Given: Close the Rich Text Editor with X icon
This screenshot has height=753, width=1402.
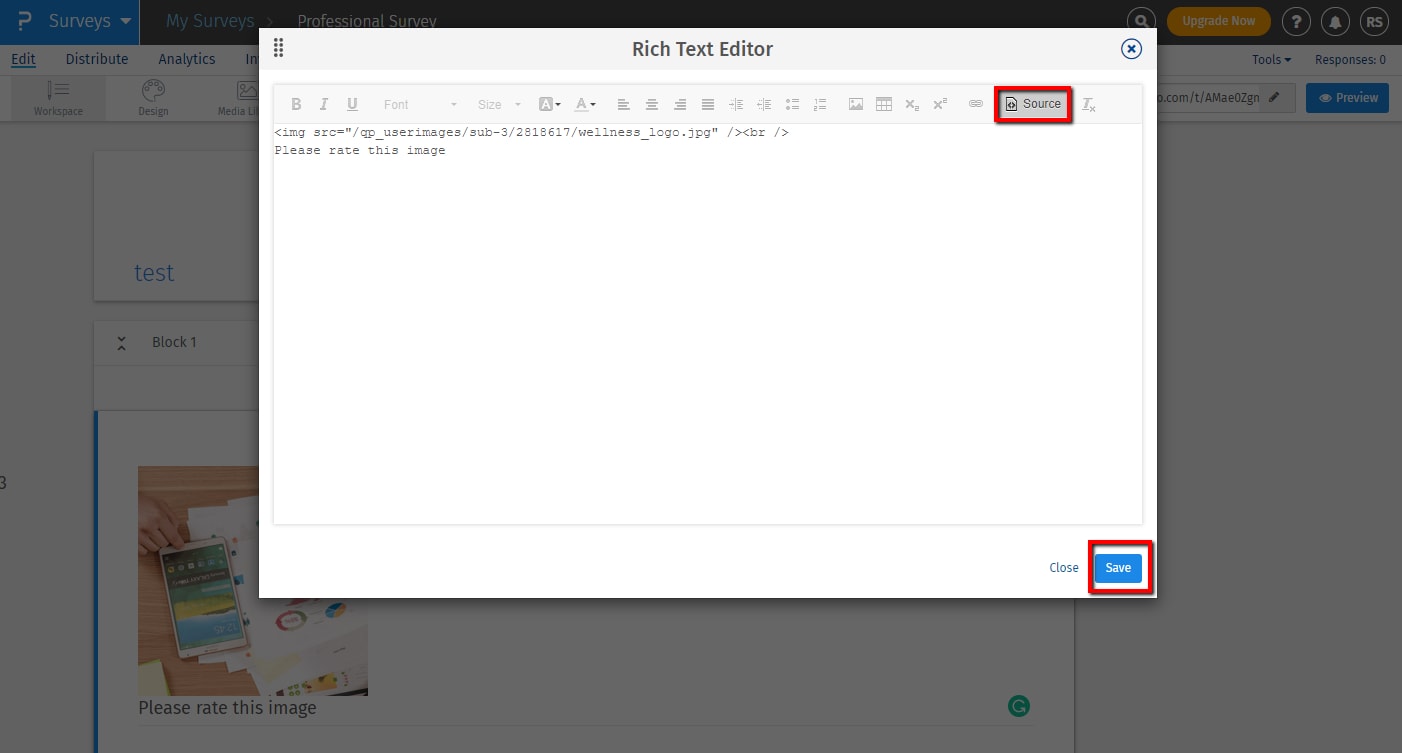Looking at the screenshot, I should [1131, 49].
